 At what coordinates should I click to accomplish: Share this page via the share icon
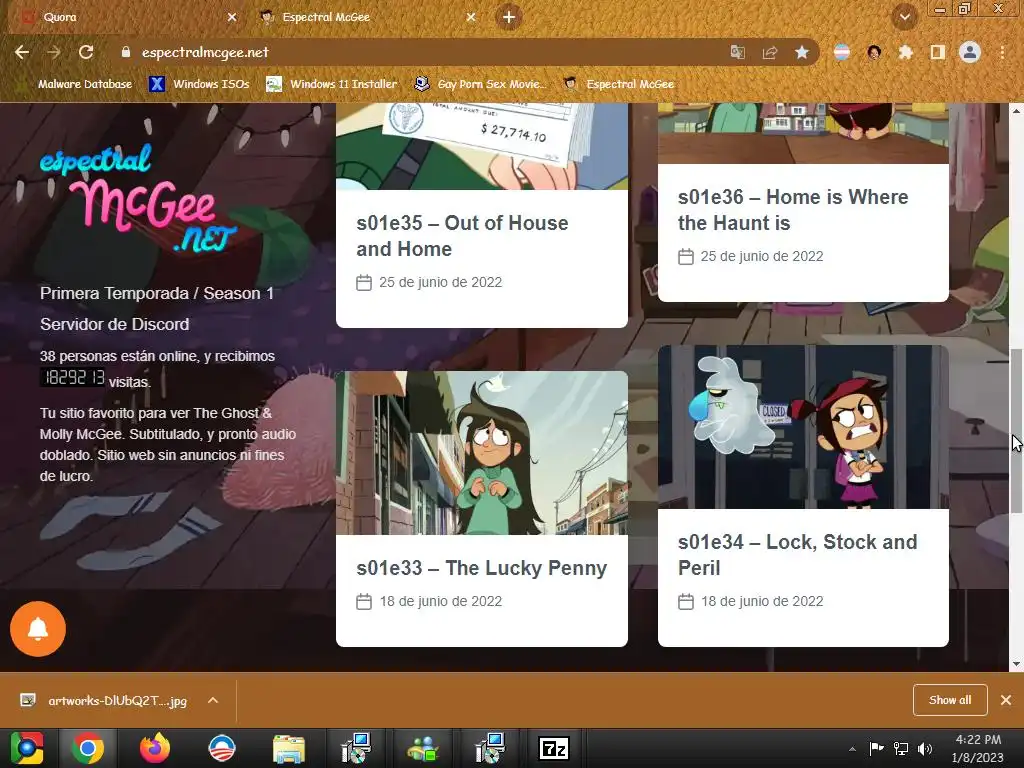click(769, 52)
